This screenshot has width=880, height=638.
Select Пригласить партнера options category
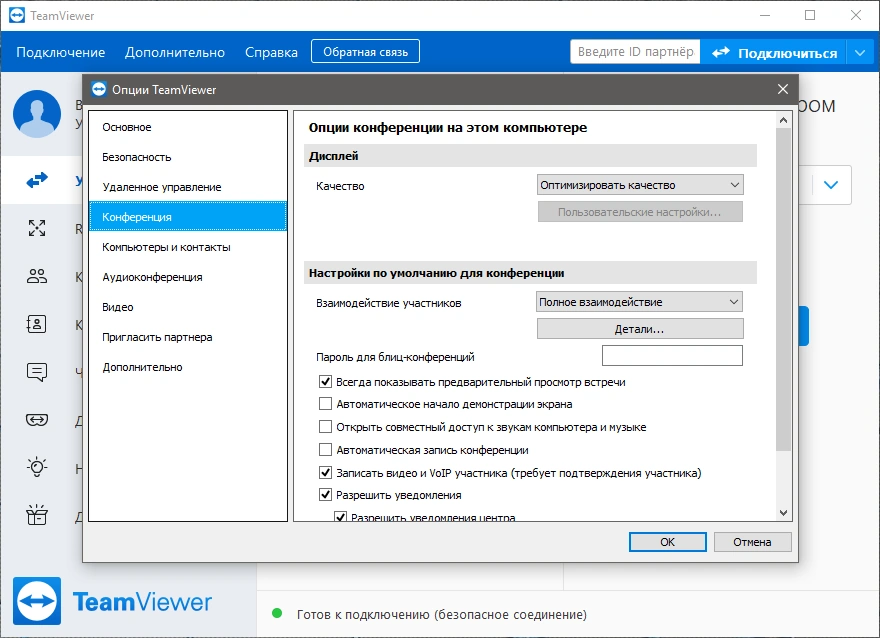point(188,337)
